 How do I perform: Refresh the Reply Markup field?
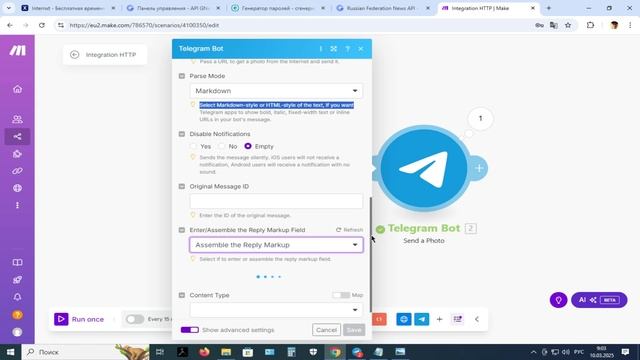point(349,230)
